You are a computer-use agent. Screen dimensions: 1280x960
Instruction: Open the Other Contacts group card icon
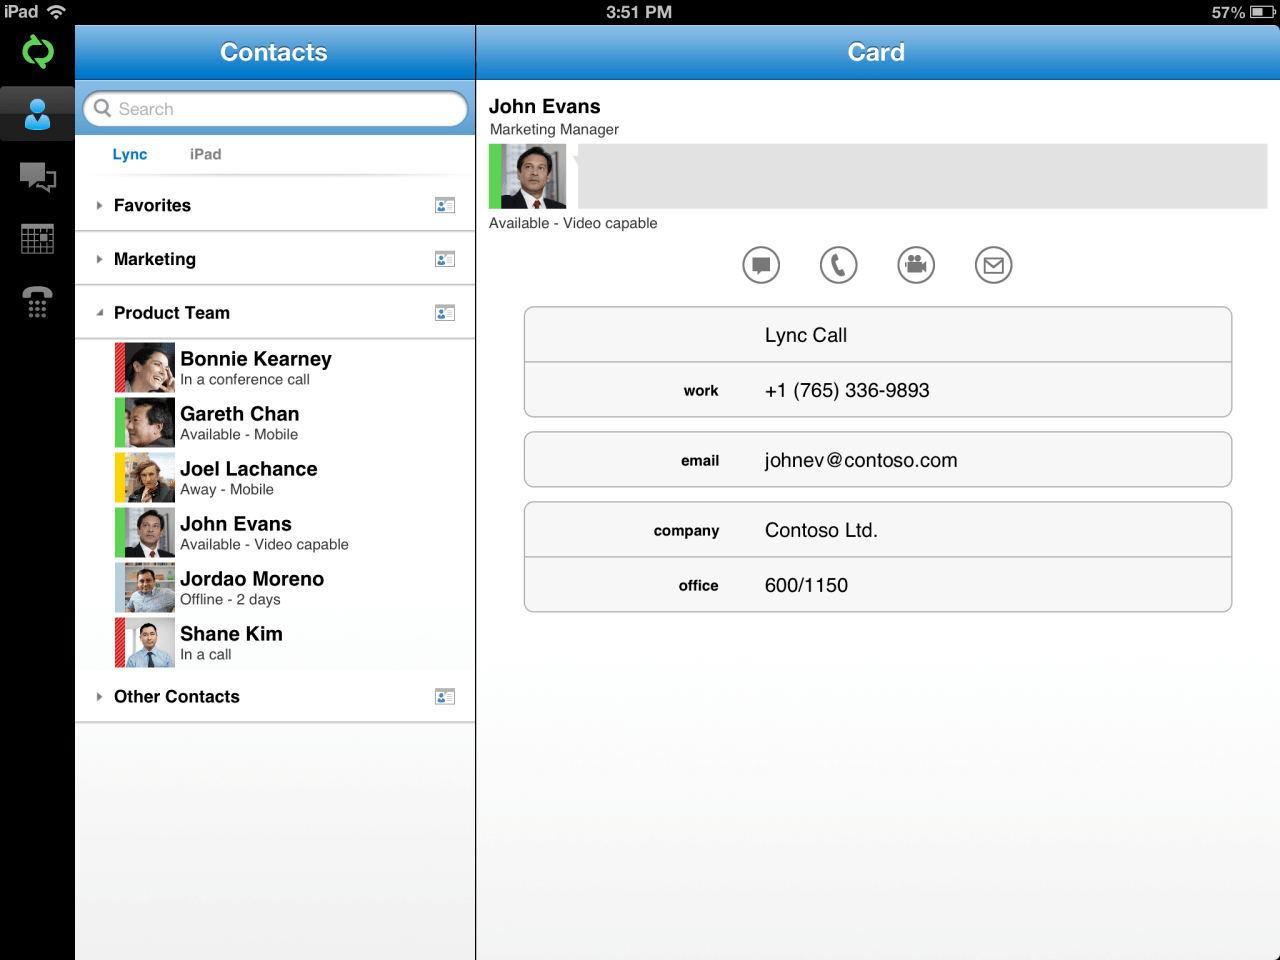coord(445,696)
